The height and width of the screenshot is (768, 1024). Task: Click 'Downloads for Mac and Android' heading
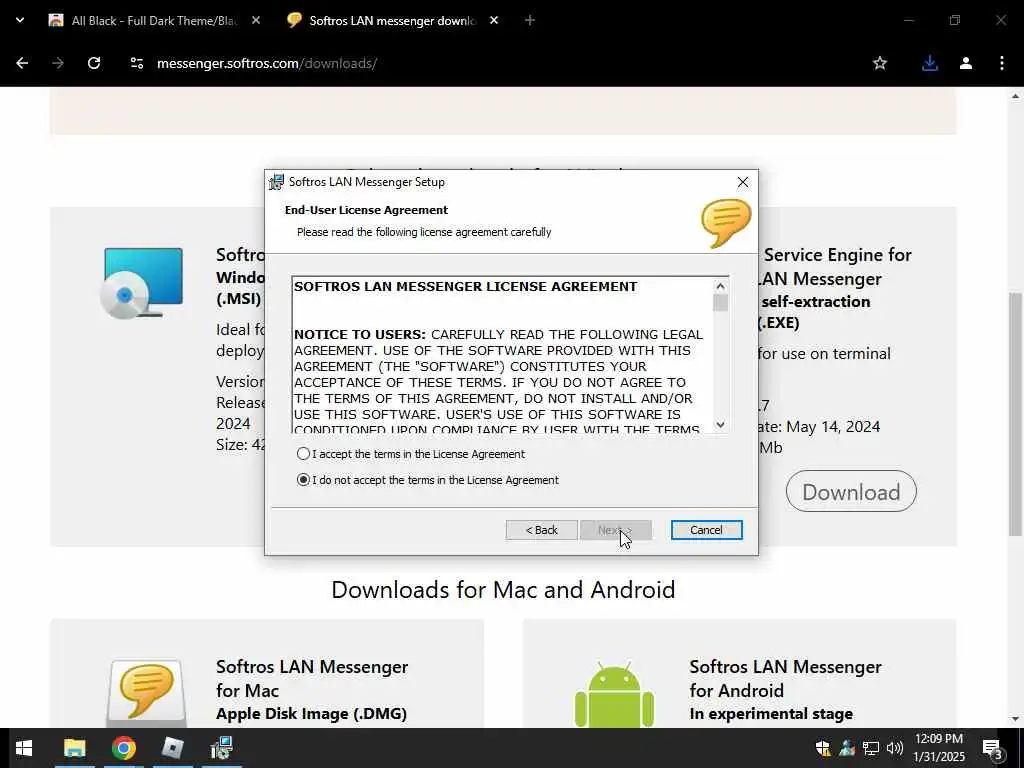coord(503,590)
